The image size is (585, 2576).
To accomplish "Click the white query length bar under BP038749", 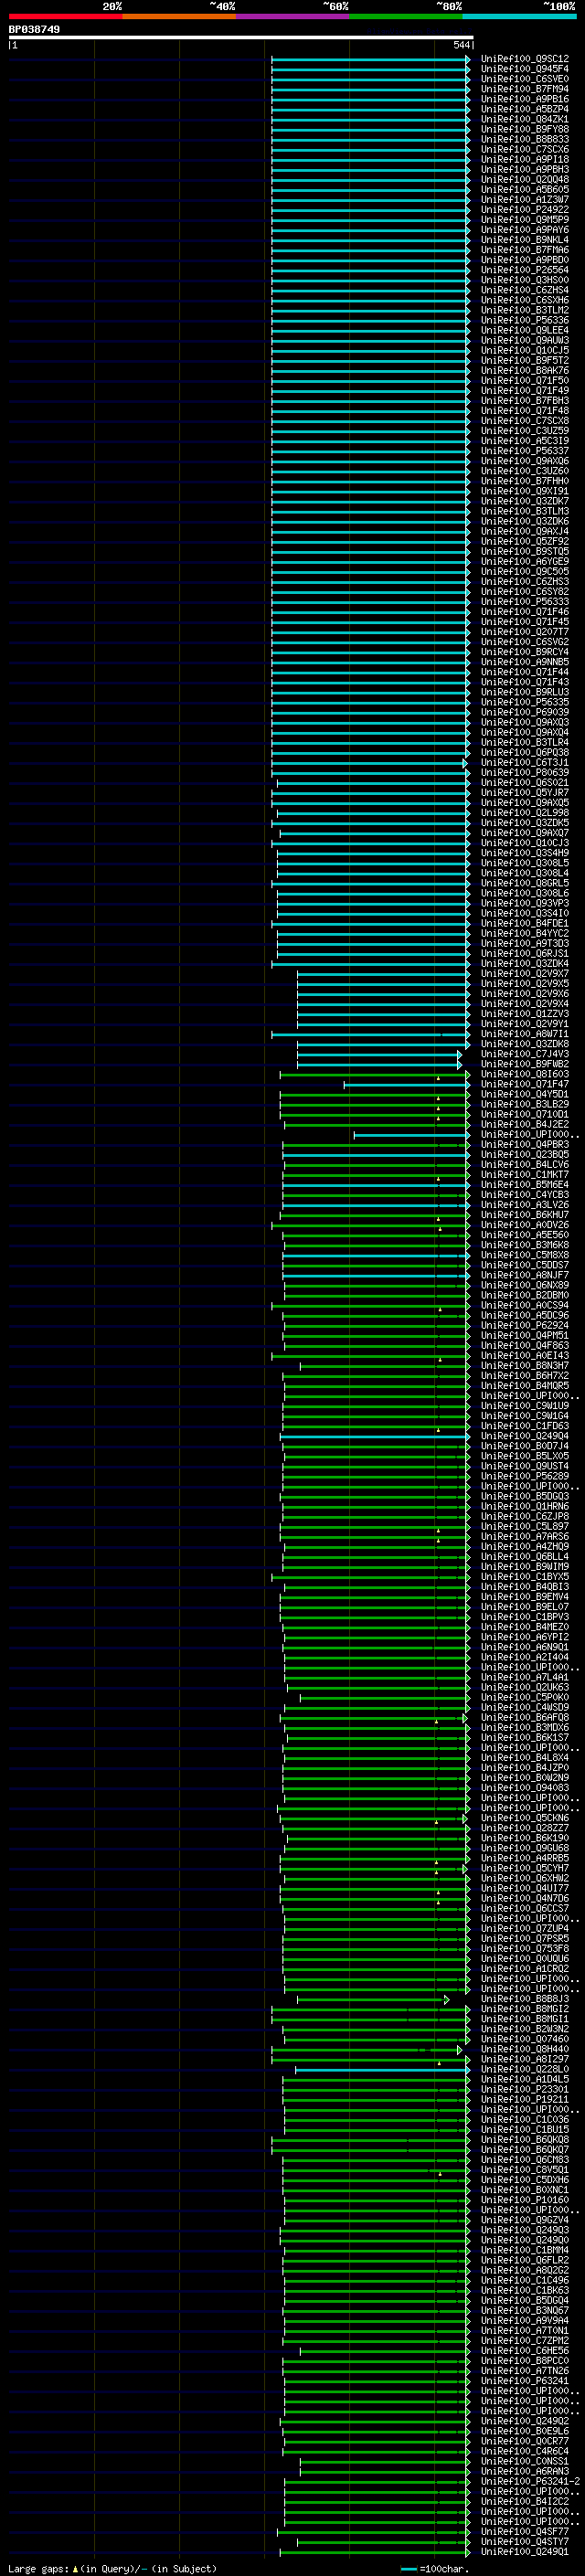I will click(240, 37).
